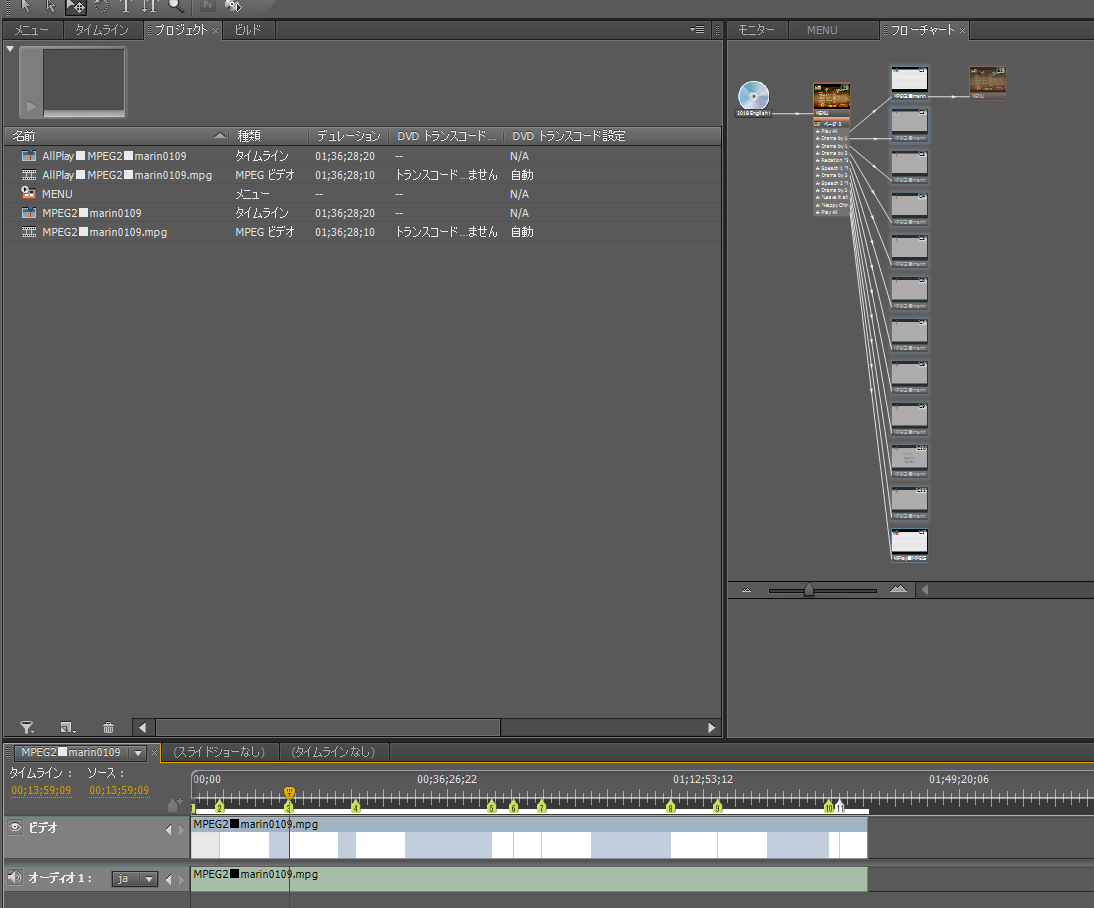Select the Zoom magnifier tool
This screenshot has width=1094, height=908.
tap(176, 6)
